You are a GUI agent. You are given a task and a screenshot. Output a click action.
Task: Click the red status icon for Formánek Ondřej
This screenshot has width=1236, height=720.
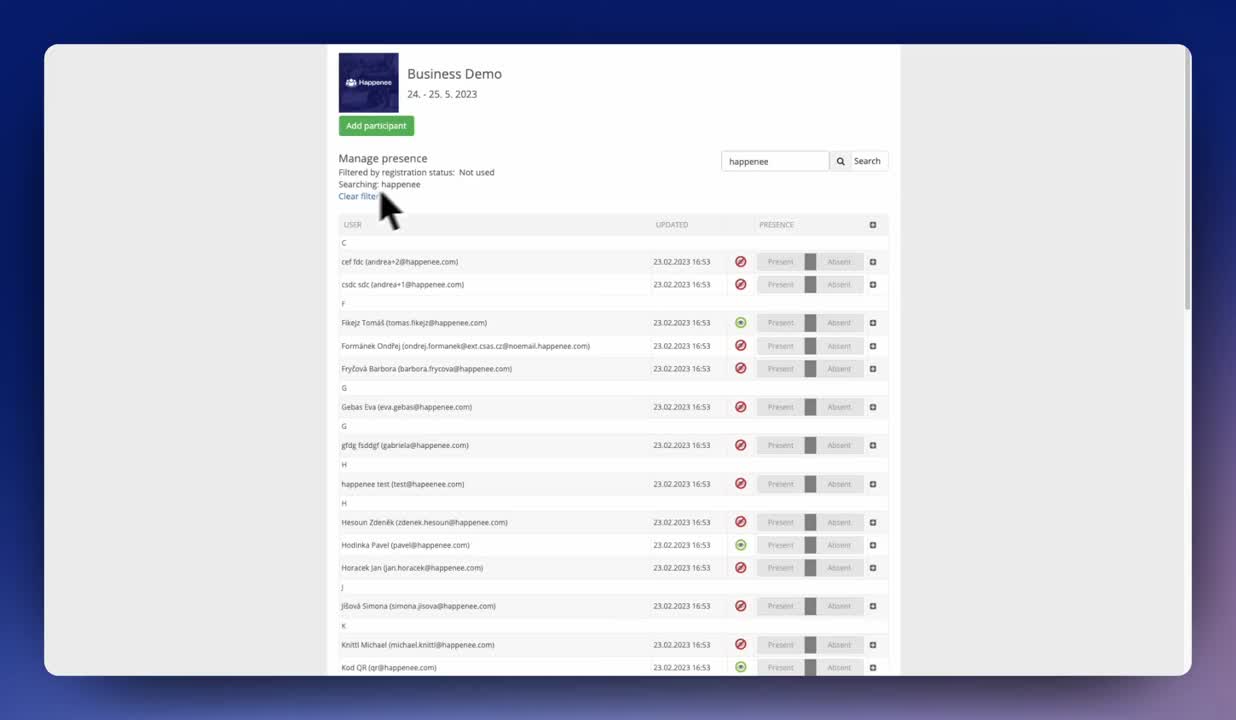click(741, 346)
